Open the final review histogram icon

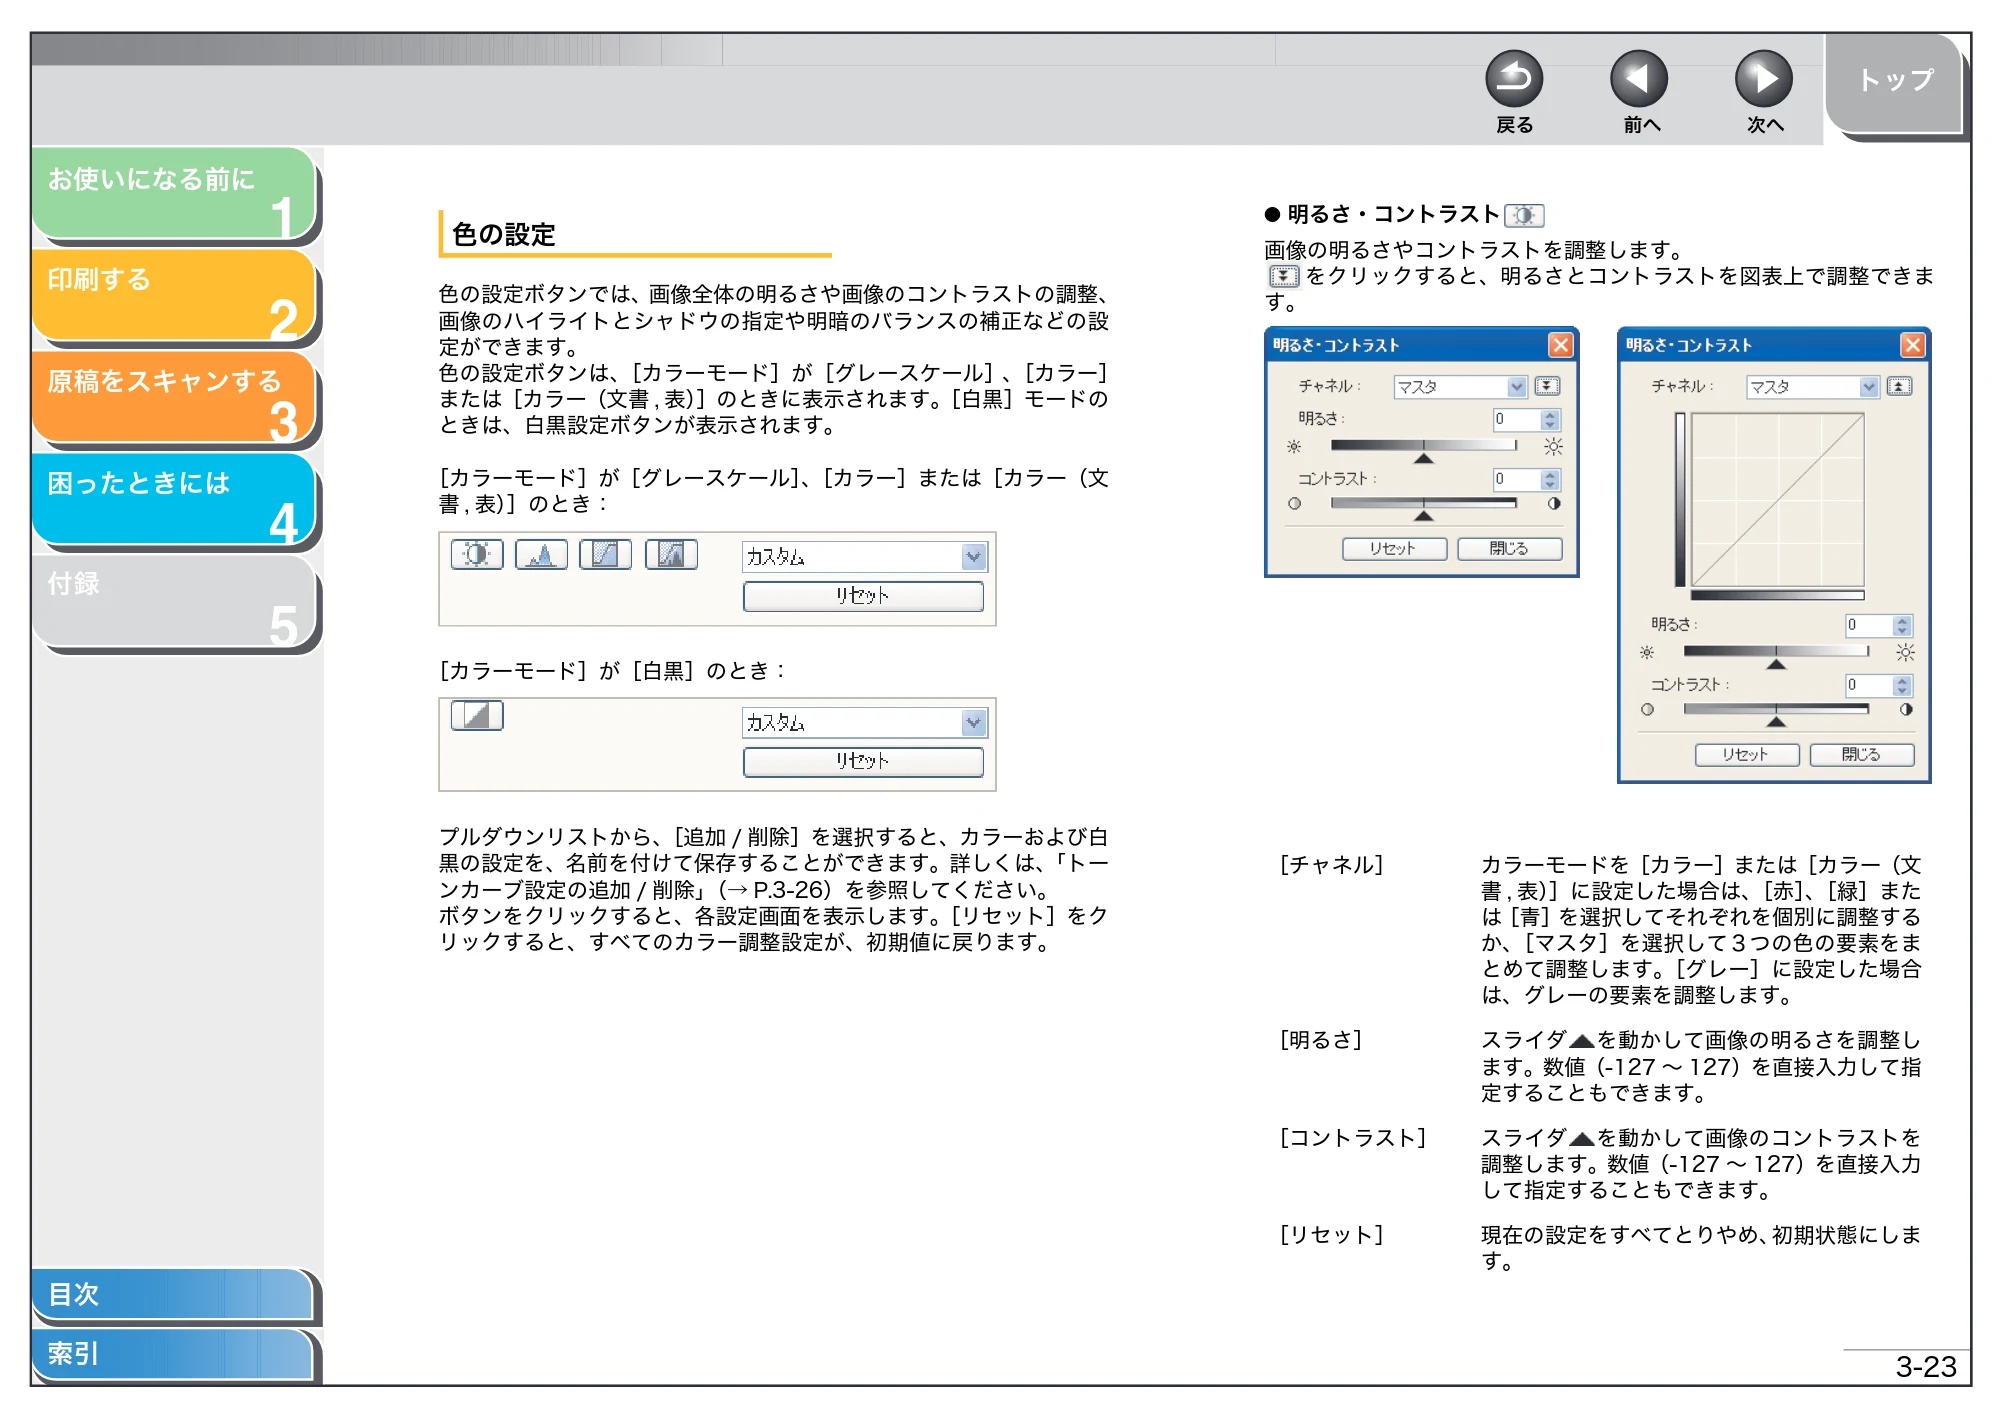pos(671,554)
